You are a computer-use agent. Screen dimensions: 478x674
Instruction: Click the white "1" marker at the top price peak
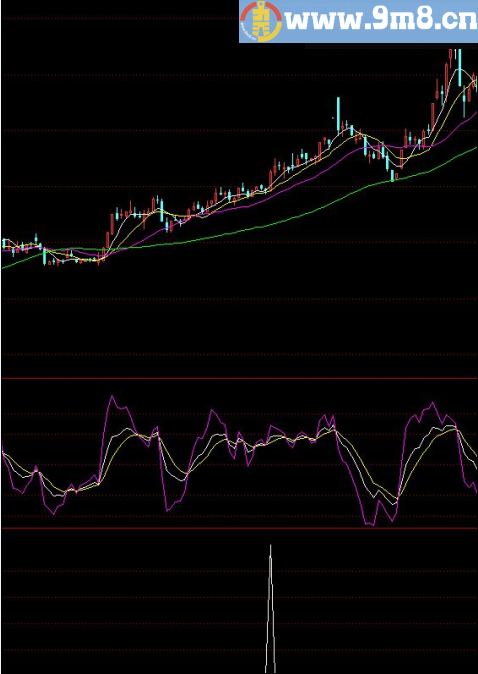455,54
